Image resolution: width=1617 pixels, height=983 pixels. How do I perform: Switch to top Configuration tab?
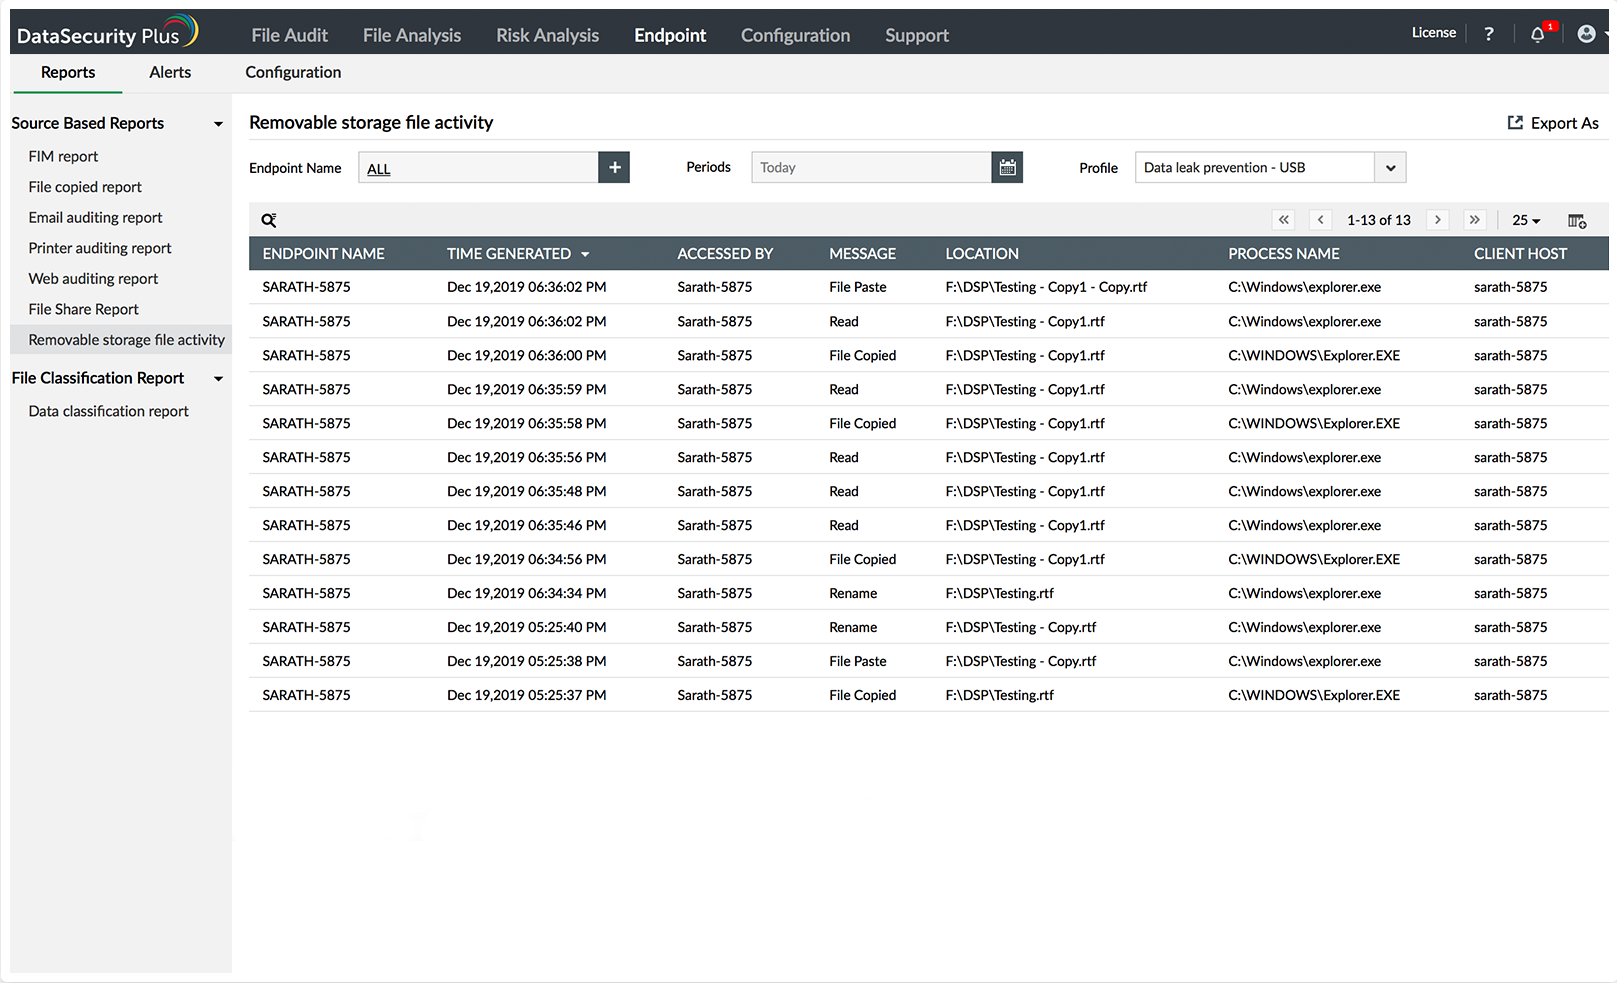click(x=795, y=35)
